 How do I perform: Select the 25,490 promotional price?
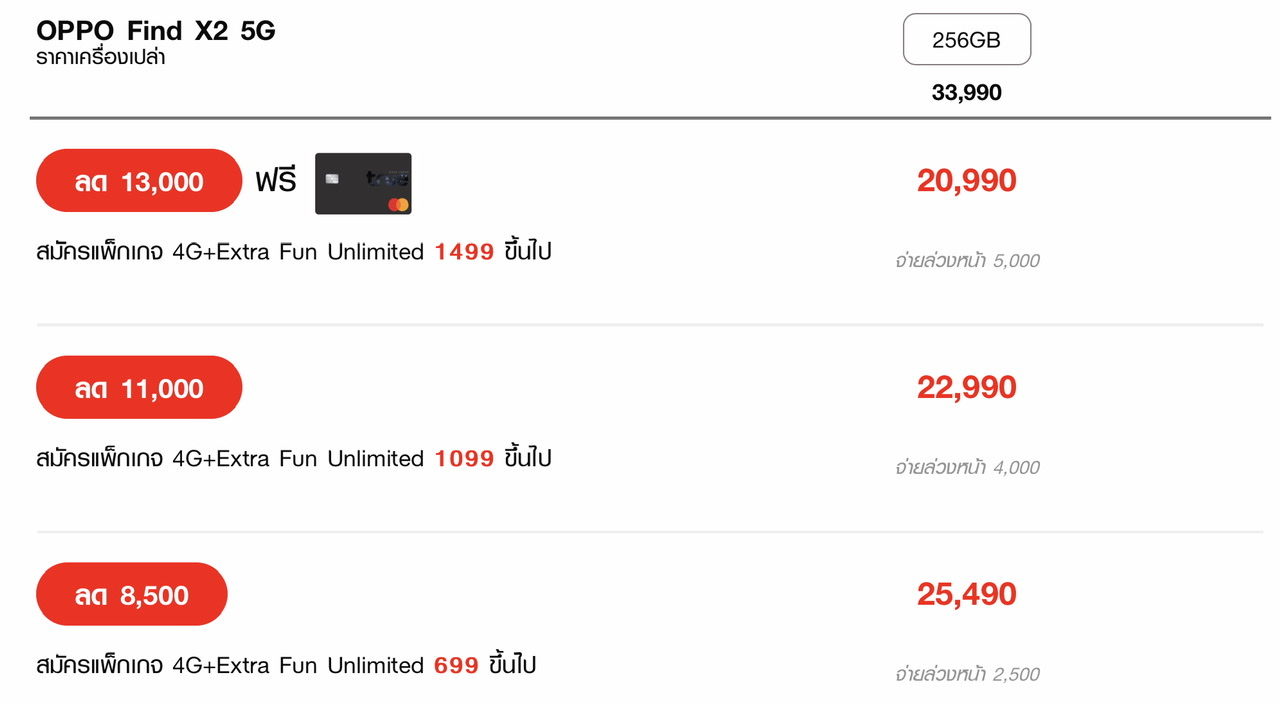[966, 595]
